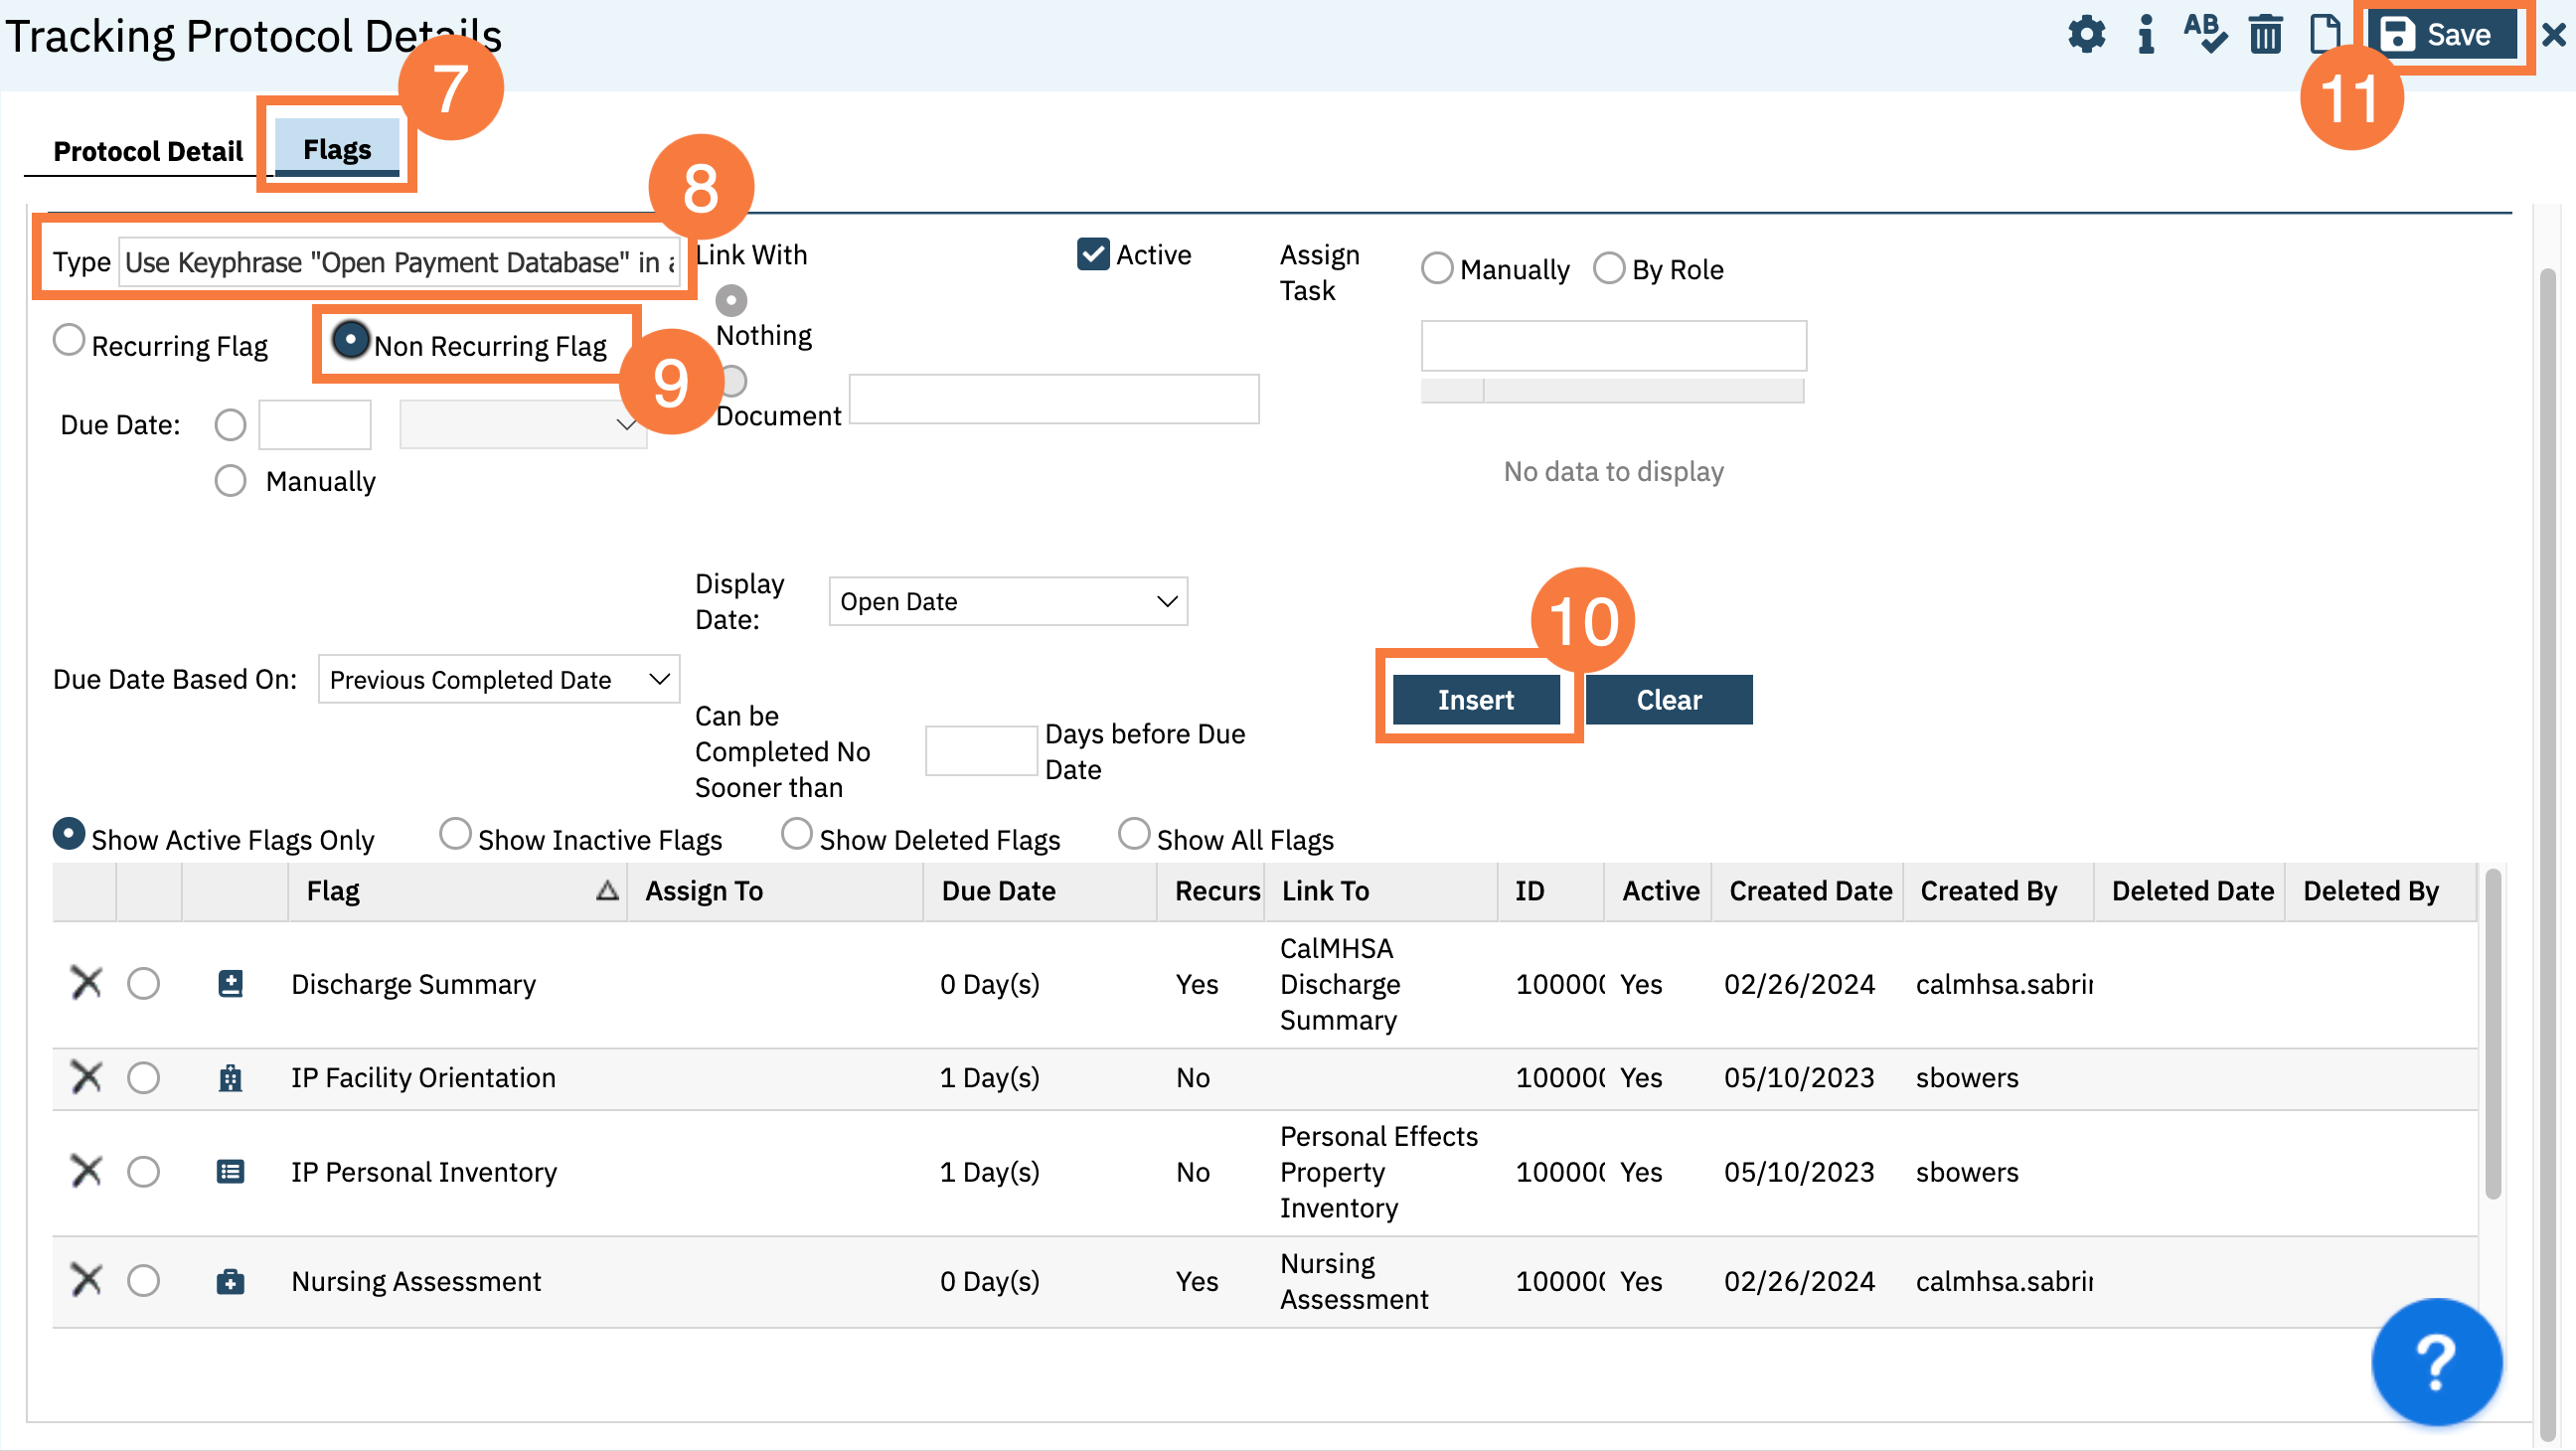Select Show All Flags radio
The image size is (2576, 1451).
(1133, 834)
